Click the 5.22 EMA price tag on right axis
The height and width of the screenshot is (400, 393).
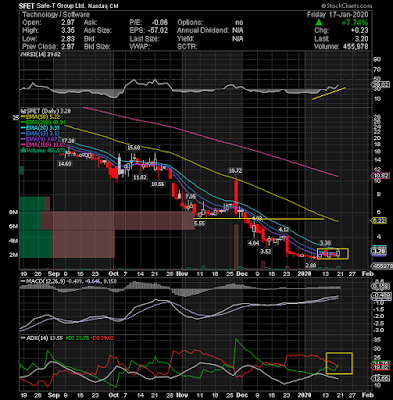[x=379, y=221]
